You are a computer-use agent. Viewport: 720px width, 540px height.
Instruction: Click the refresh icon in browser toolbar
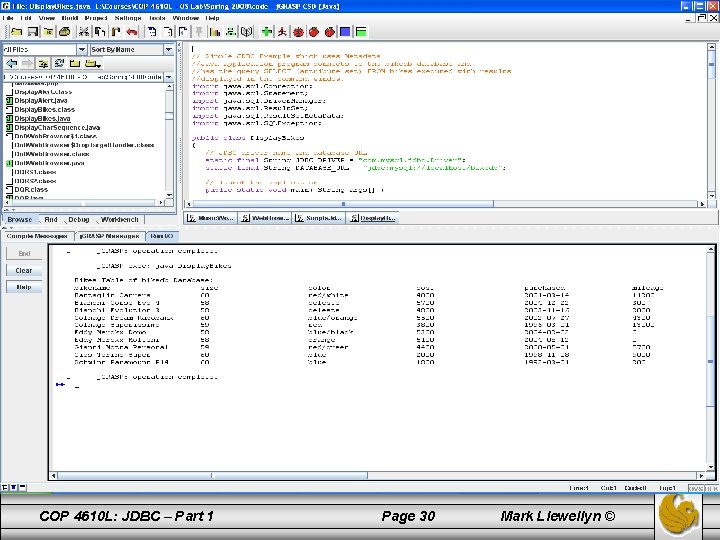[x=59, y=63]
